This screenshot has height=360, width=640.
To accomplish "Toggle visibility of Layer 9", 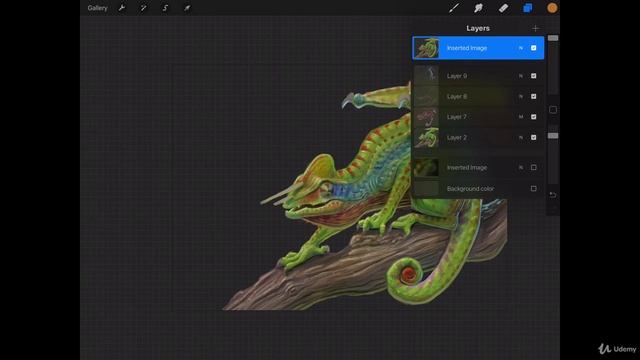I will point(533,76).
